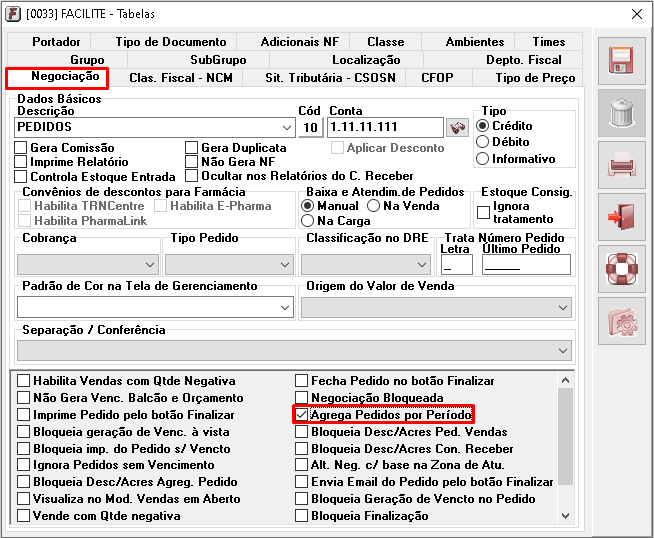
Task: Open Separação / Conferência dropdown
Action: (x=563, y=351)
